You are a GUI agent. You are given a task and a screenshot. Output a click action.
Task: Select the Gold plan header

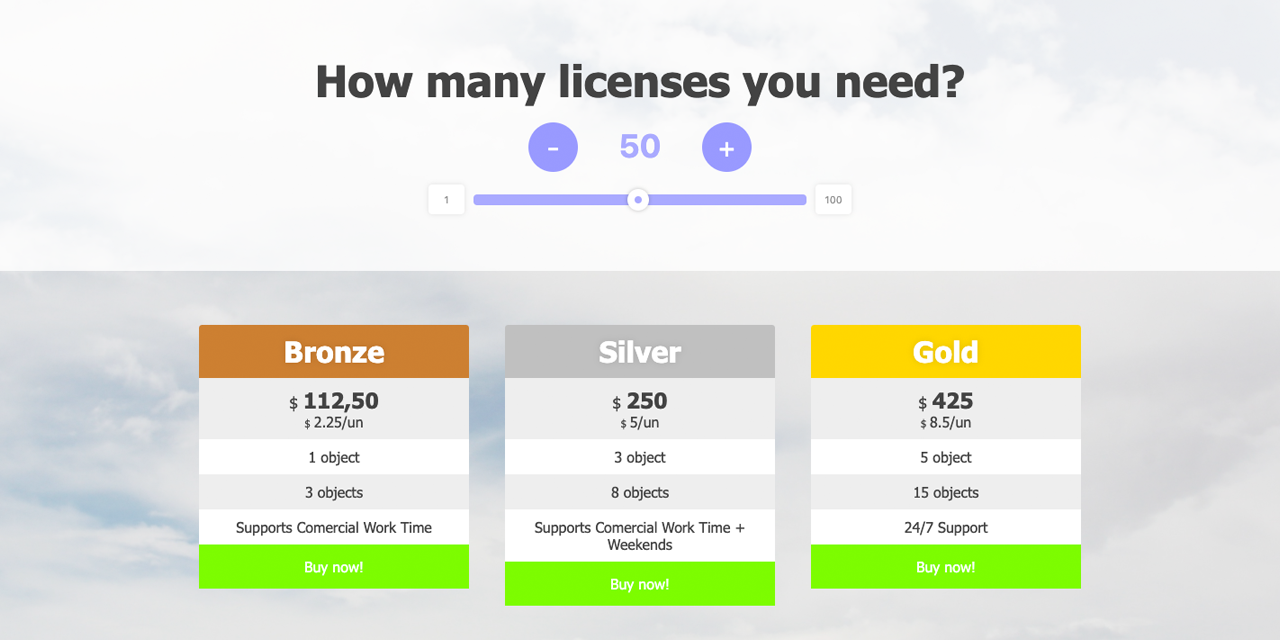pyautogui.click(x=946, y=351)
